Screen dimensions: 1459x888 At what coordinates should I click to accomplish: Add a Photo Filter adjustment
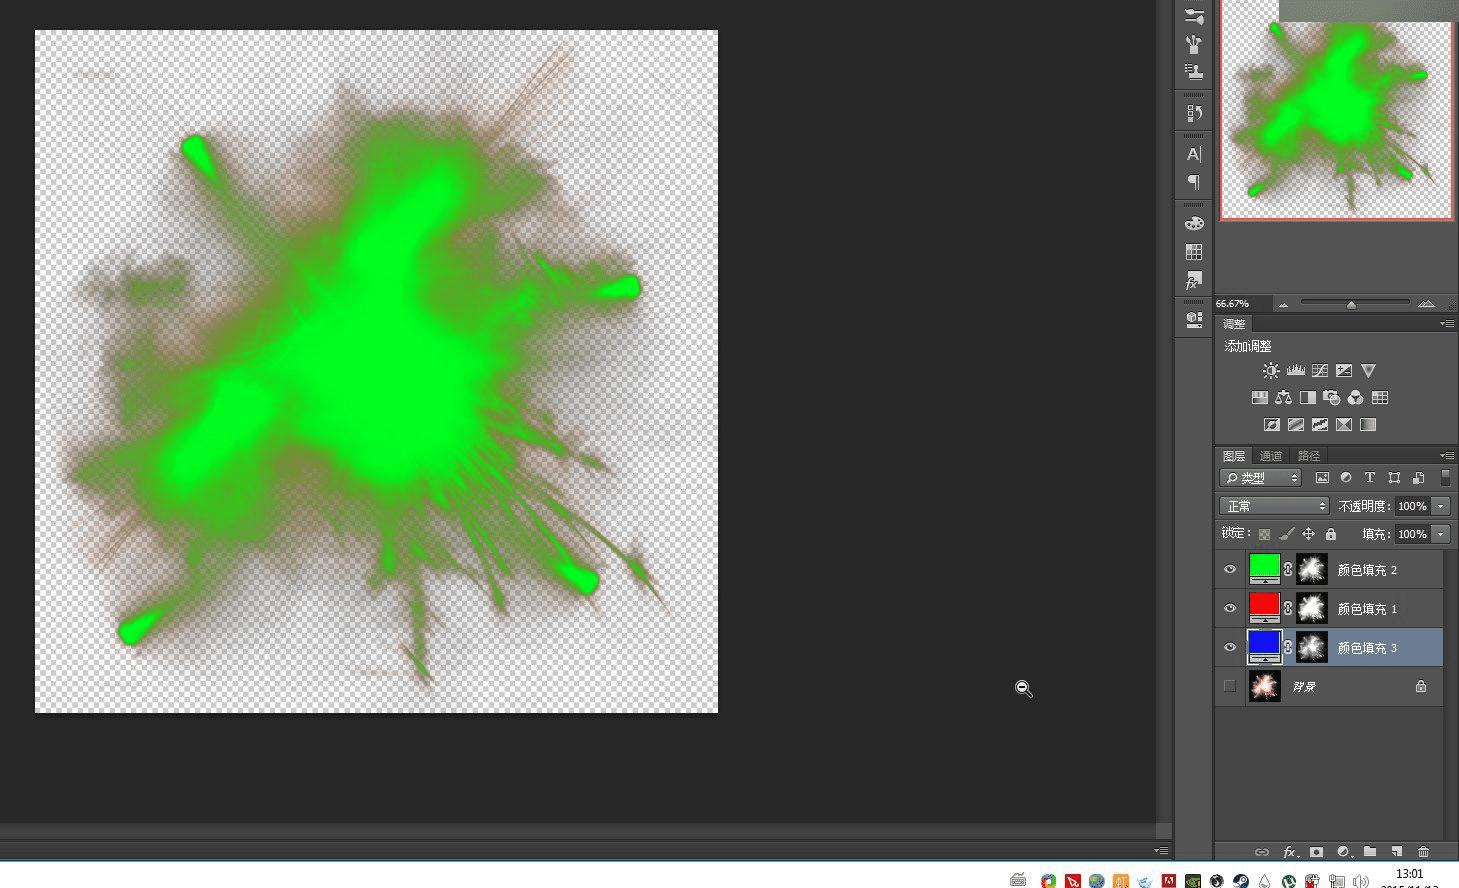coord(1332,398)
